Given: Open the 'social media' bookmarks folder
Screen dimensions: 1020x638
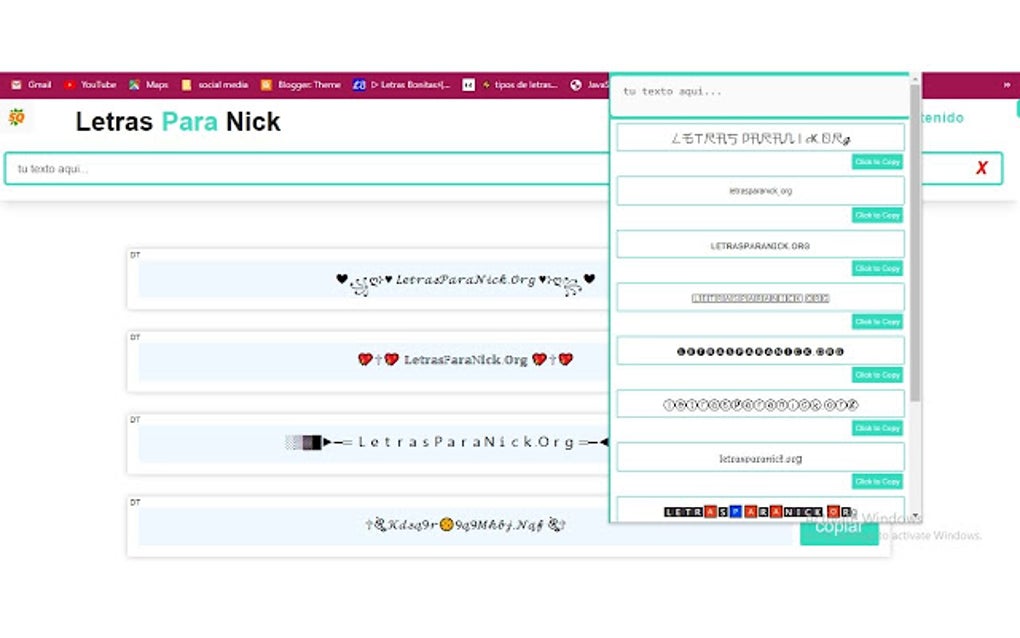Looking at the screenshot, I should [x=215, y=85].
